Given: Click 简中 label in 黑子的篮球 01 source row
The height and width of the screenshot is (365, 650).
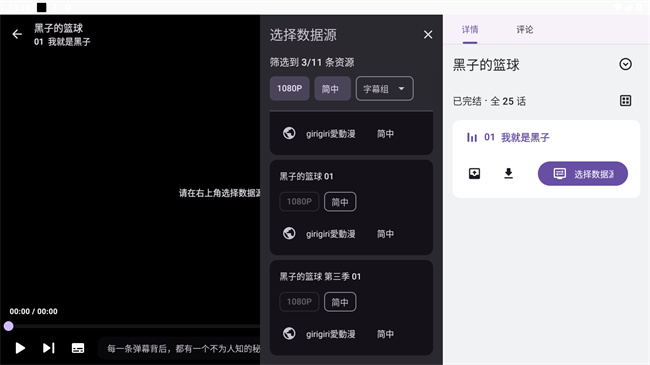Looking at the screenshot, I should point(386,234).
